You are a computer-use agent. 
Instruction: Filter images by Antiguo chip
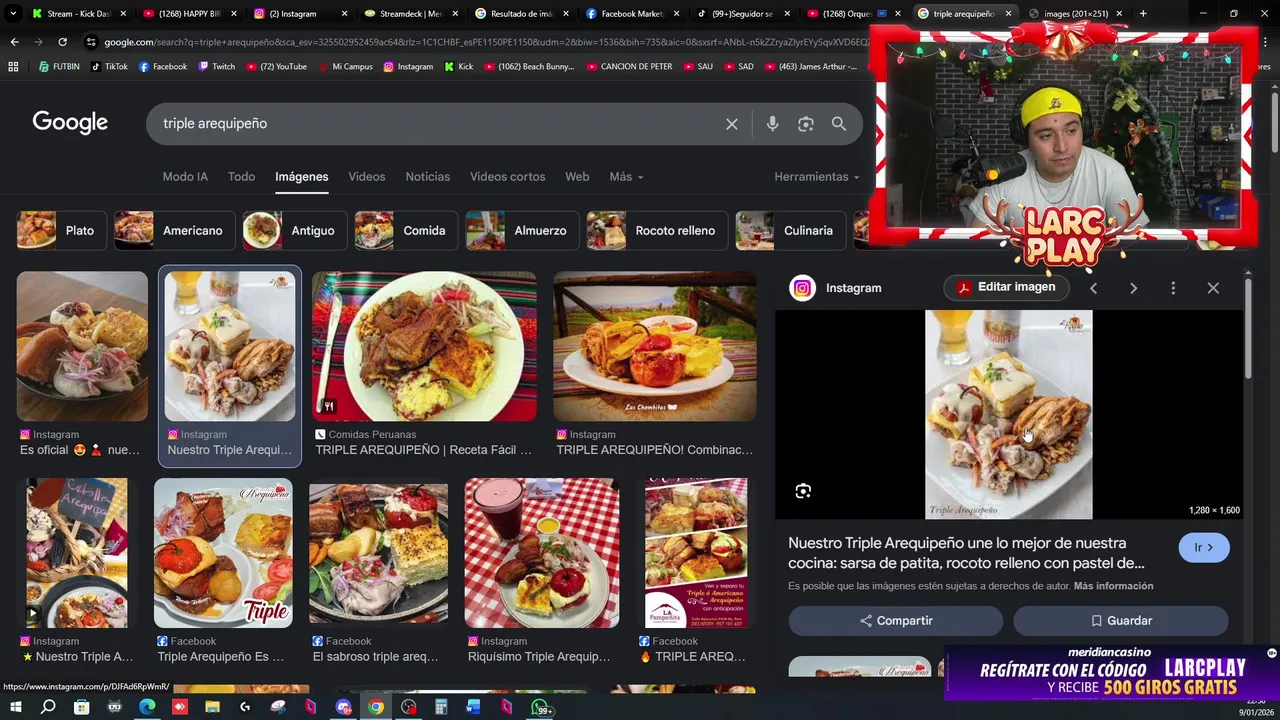[x=294, y=231]
